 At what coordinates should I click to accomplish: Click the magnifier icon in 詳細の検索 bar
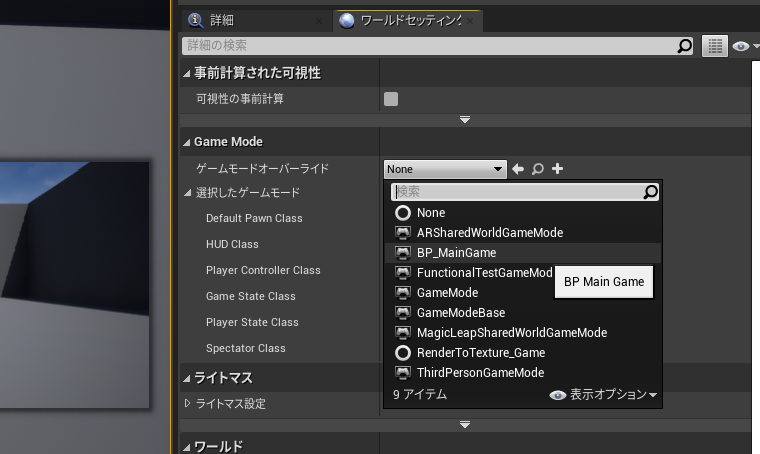(x=684, y=46)
